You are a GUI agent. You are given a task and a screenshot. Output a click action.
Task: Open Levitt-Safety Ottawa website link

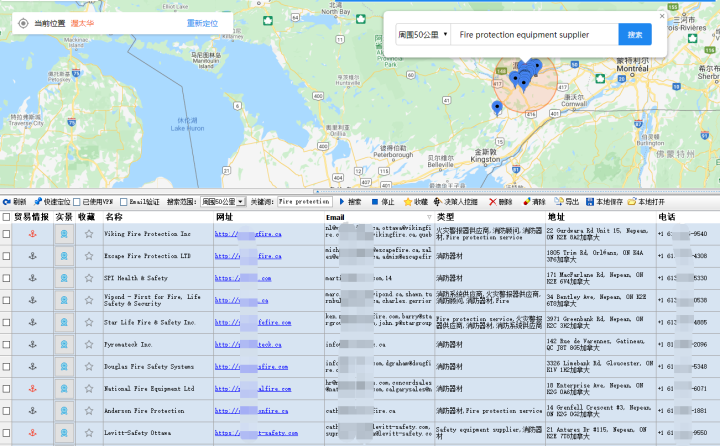(x=256, y=433)
